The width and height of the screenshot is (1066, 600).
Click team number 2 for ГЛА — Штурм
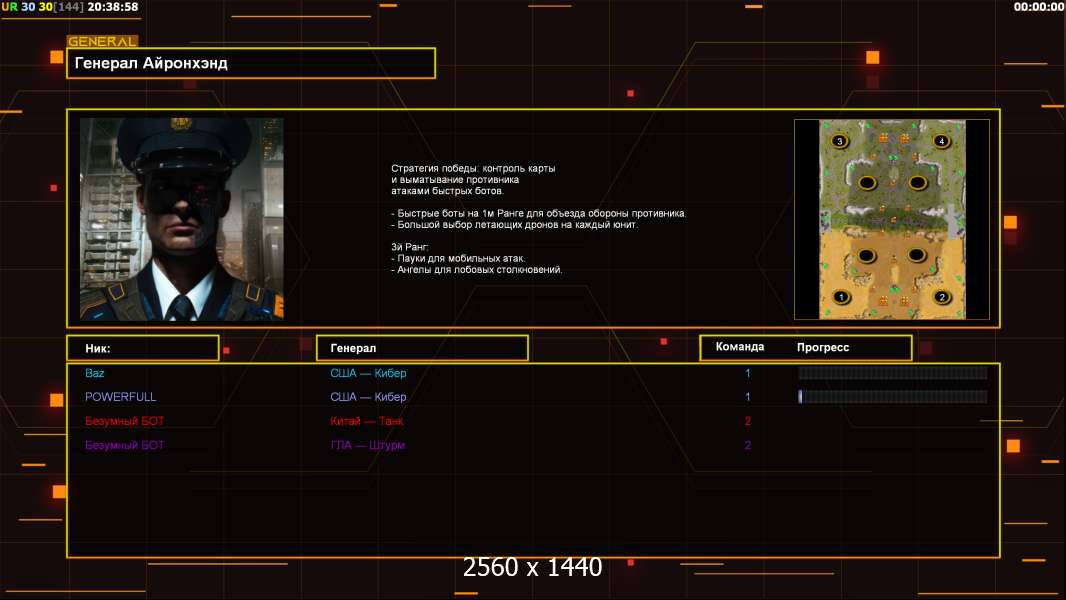point(748,445)
